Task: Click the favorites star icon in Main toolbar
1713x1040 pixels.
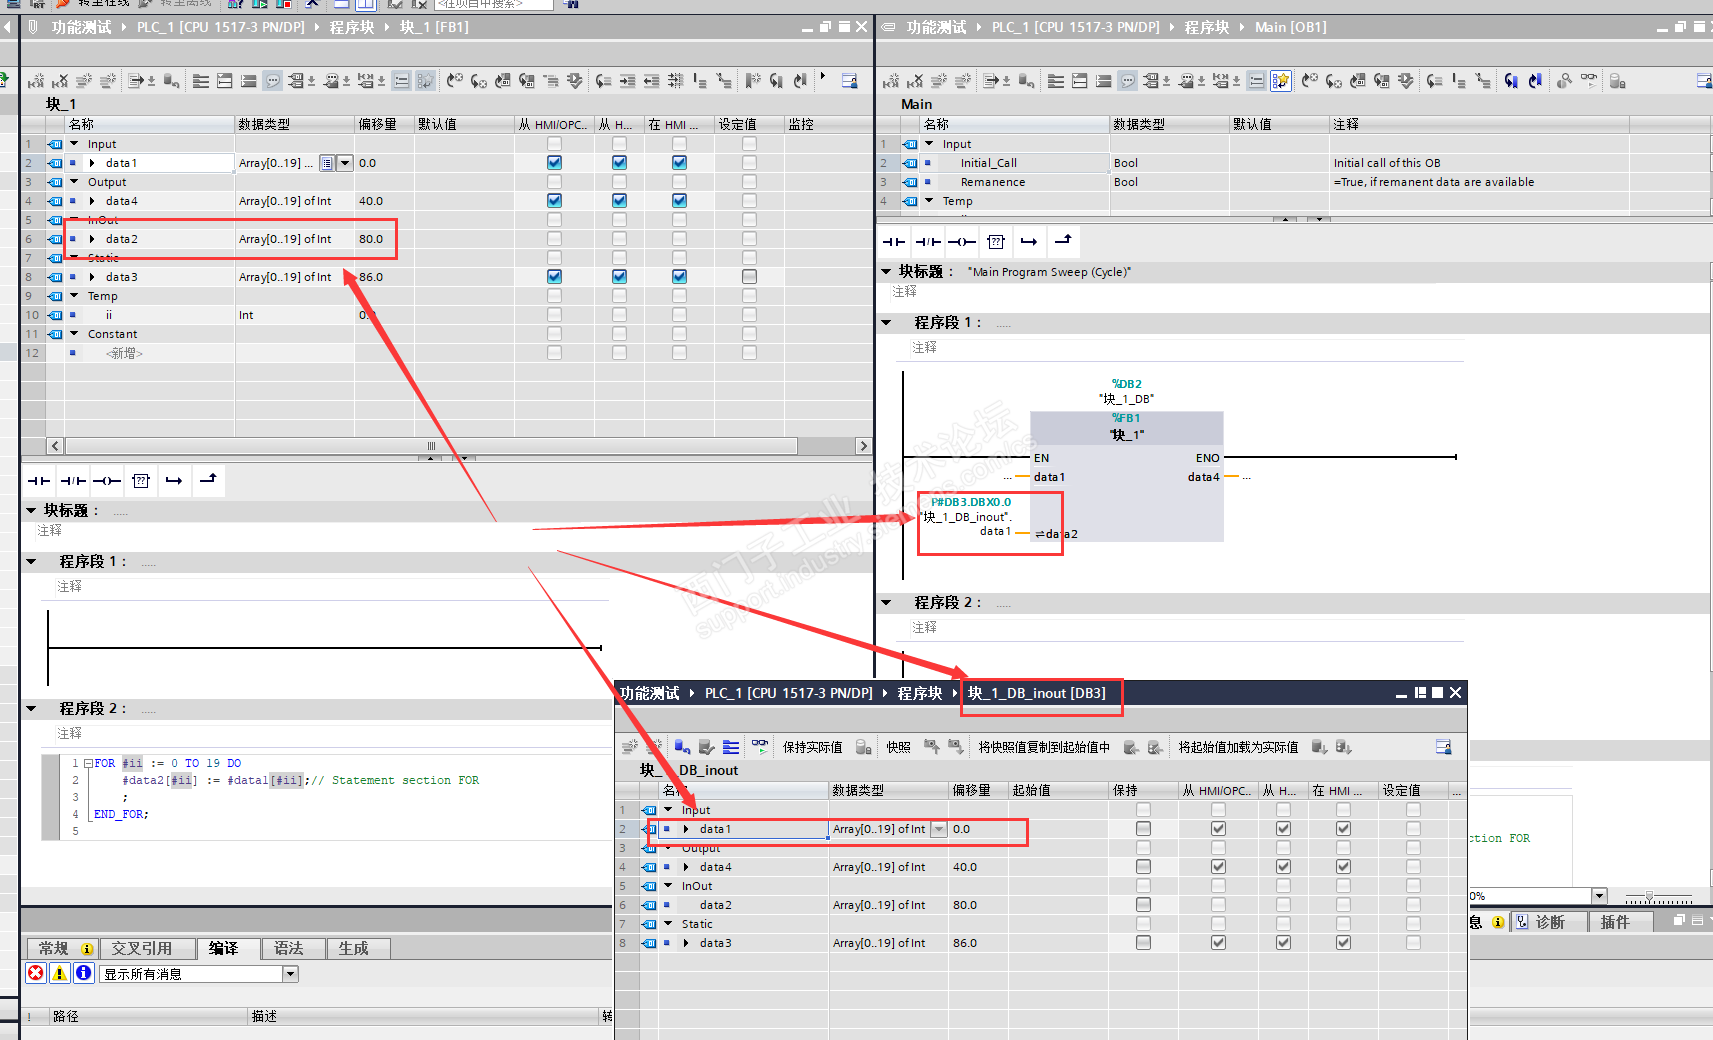Action: click(1281, 81)
